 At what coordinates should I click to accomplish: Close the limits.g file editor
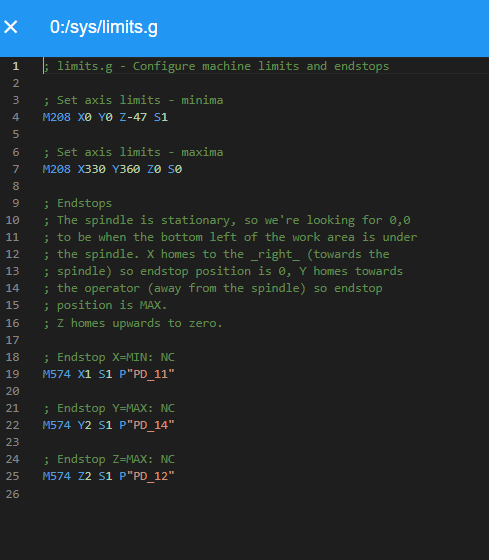pos(11,27)
